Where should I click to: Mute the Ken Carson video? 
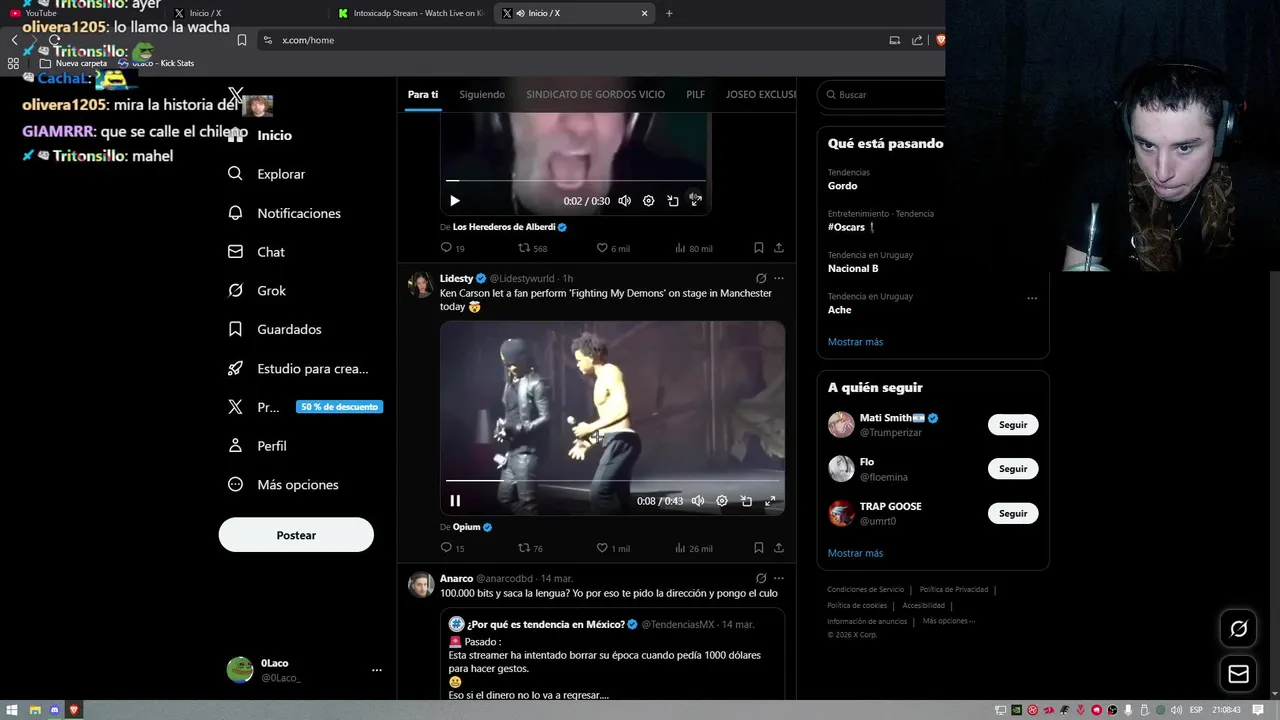pos(698,501)
